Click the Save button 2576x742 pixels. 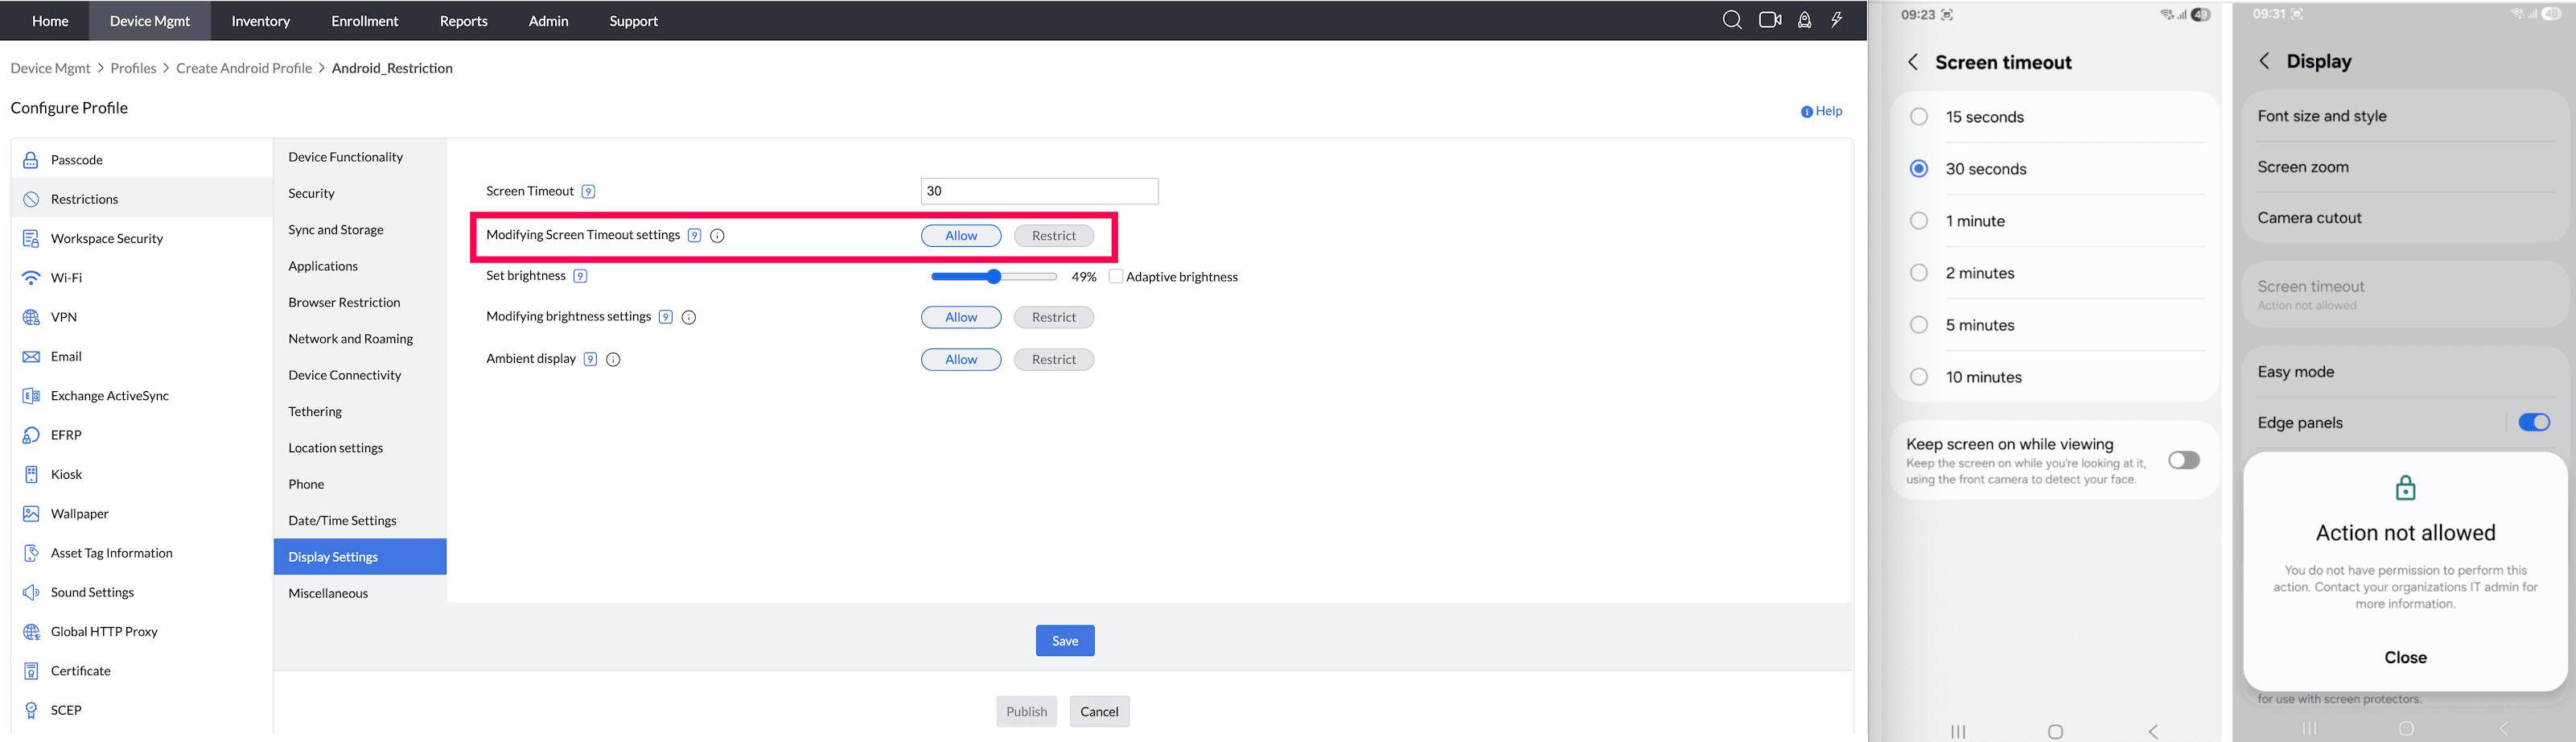coord(1065,640)
